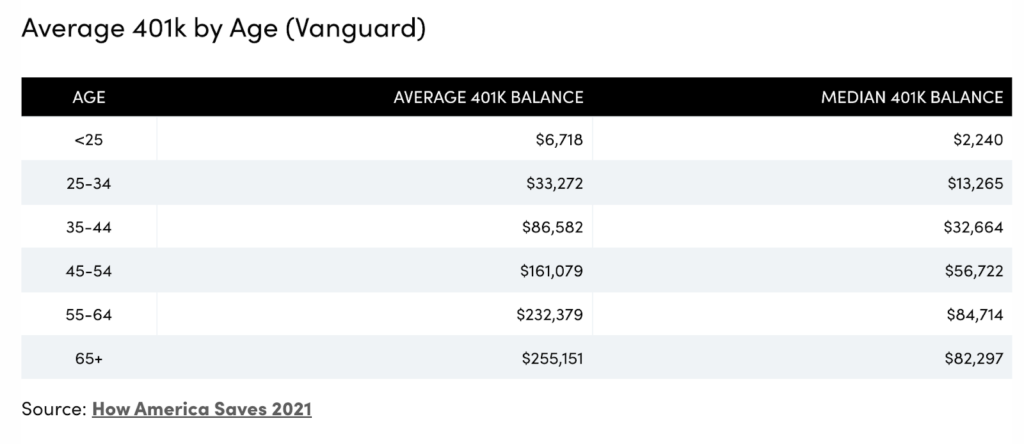Click the AGE column header
The image size is (1024, 444).
point(89,97)
